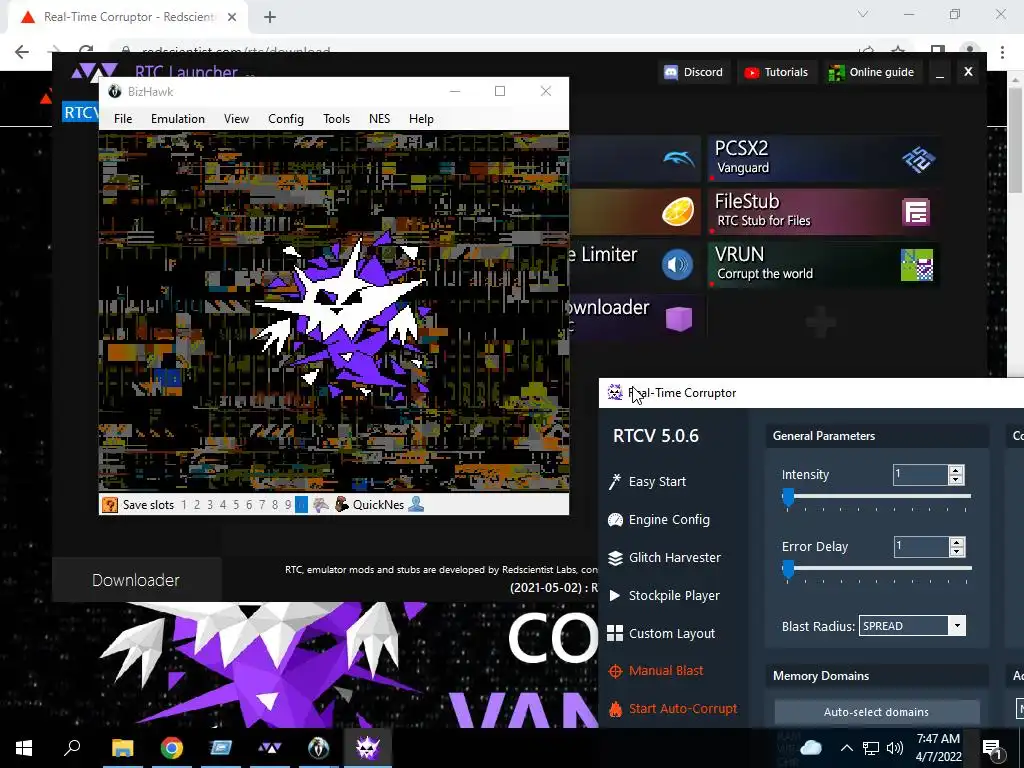The width and height of the screenshot is (1024, 768).
Task: Click the Intensity slider handle
Action: 788,497
